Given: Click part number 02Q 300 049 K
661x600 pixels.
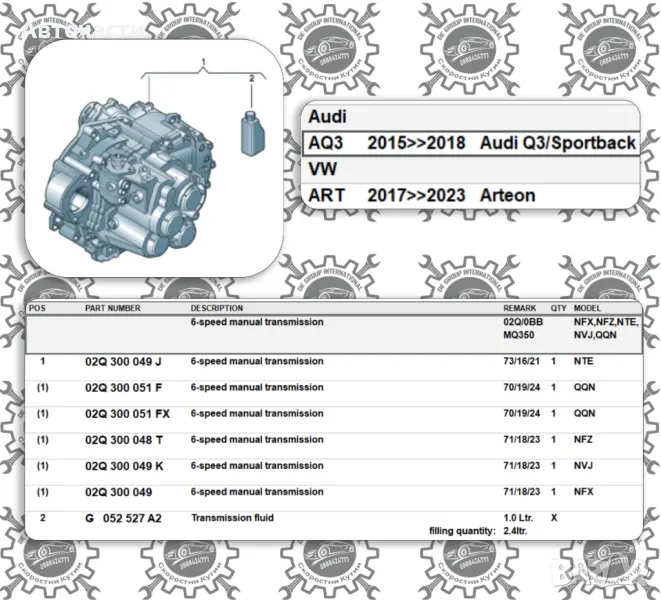Looking at the screenshot, I should coord(124,466).
